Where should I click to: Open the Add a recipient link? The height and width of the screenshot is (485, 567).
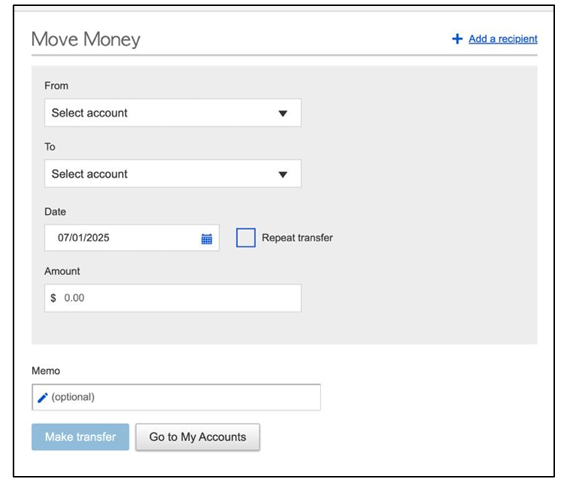[x=503, y=39]
